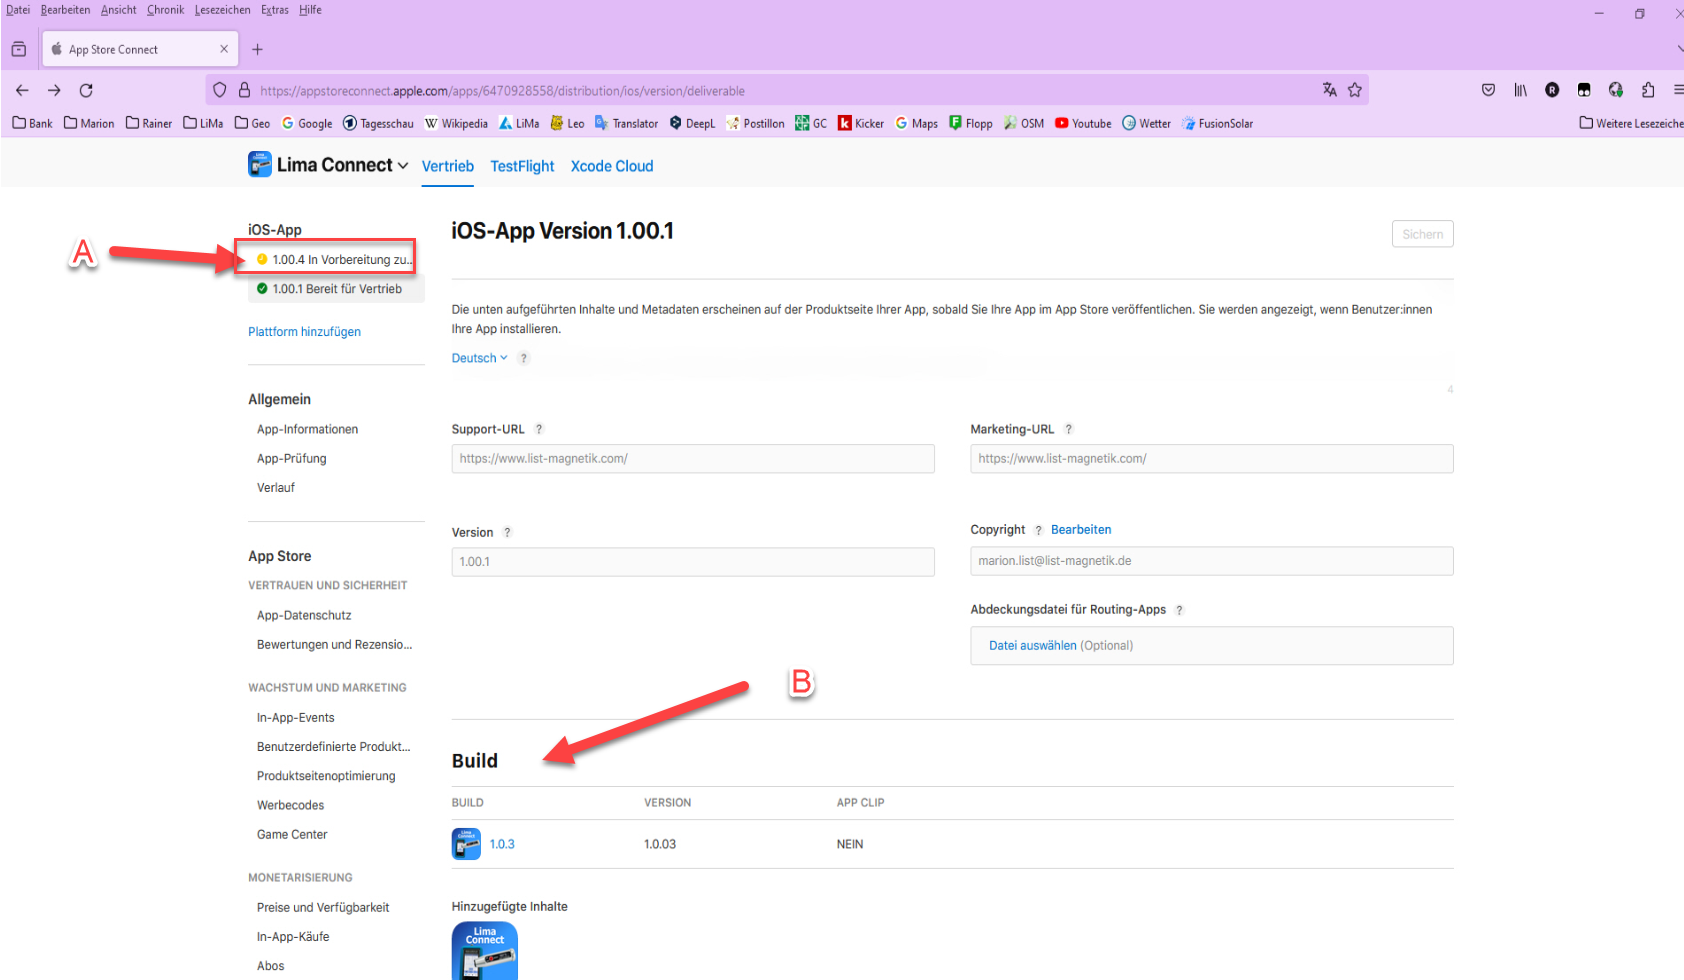Open the Extensions puzzle-piece menu
The height and width of the screenshot is (980, 1684).
(1648, 90)
